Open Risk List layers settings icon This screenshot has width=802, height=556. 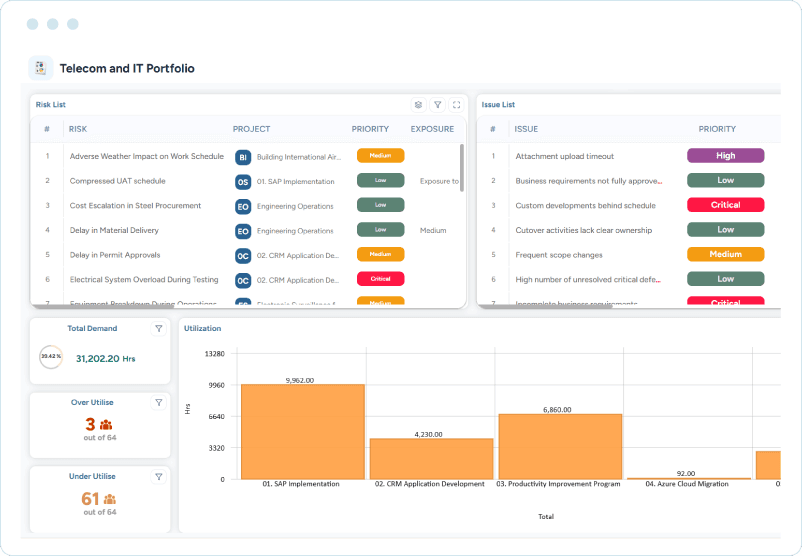[418, 105]
